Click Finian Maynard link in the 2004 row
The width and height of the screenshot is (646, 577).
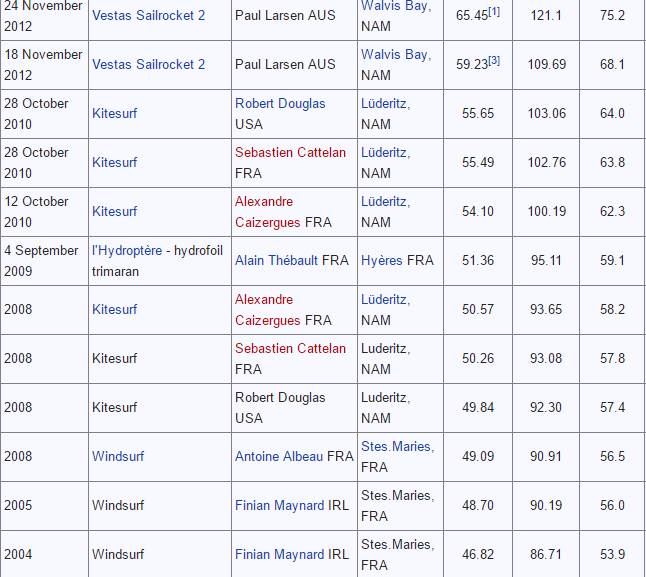click(279, 554)
